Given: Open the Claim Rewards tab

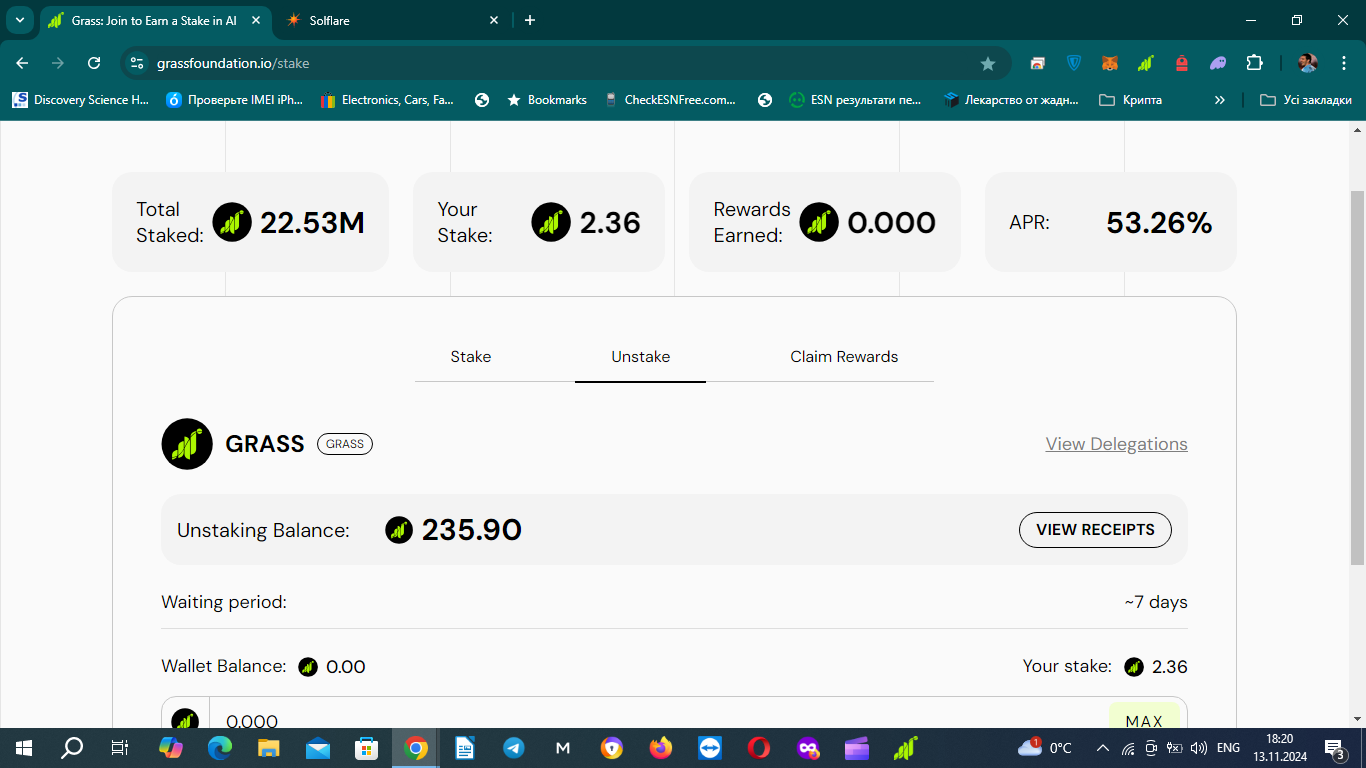Looking at the screenshot, I should click(x=844, y=357).
